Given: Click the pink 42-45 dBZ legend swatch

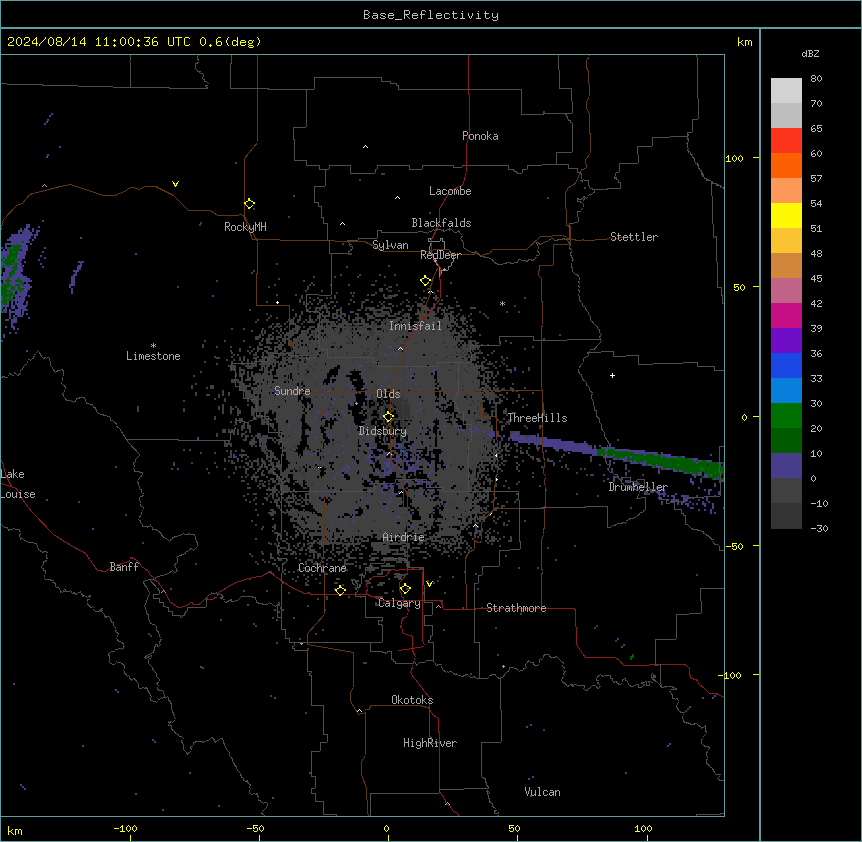Looking at the screenshot, I should 786,291.
